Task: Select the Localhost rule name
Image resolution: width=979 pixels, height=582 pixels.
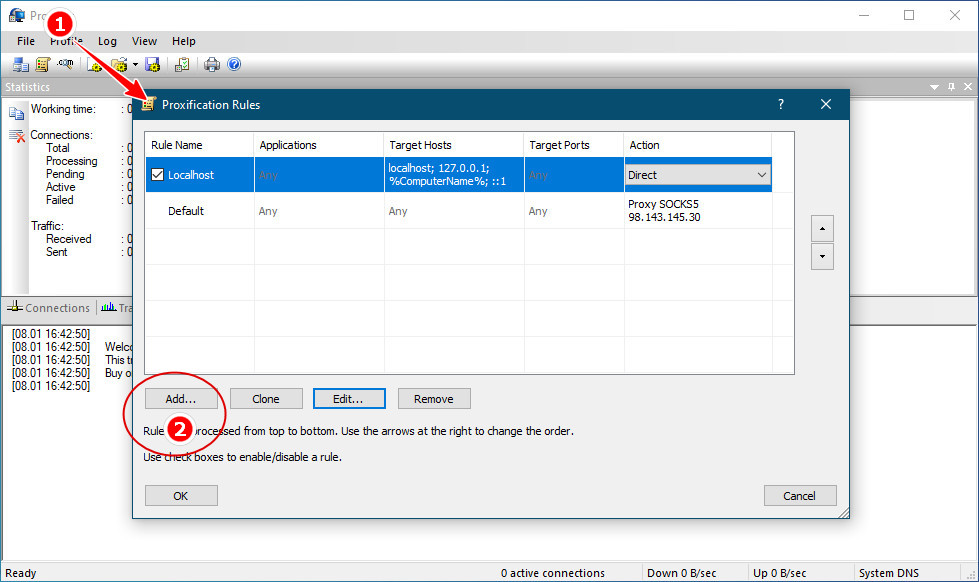Action: coord(191,175)
